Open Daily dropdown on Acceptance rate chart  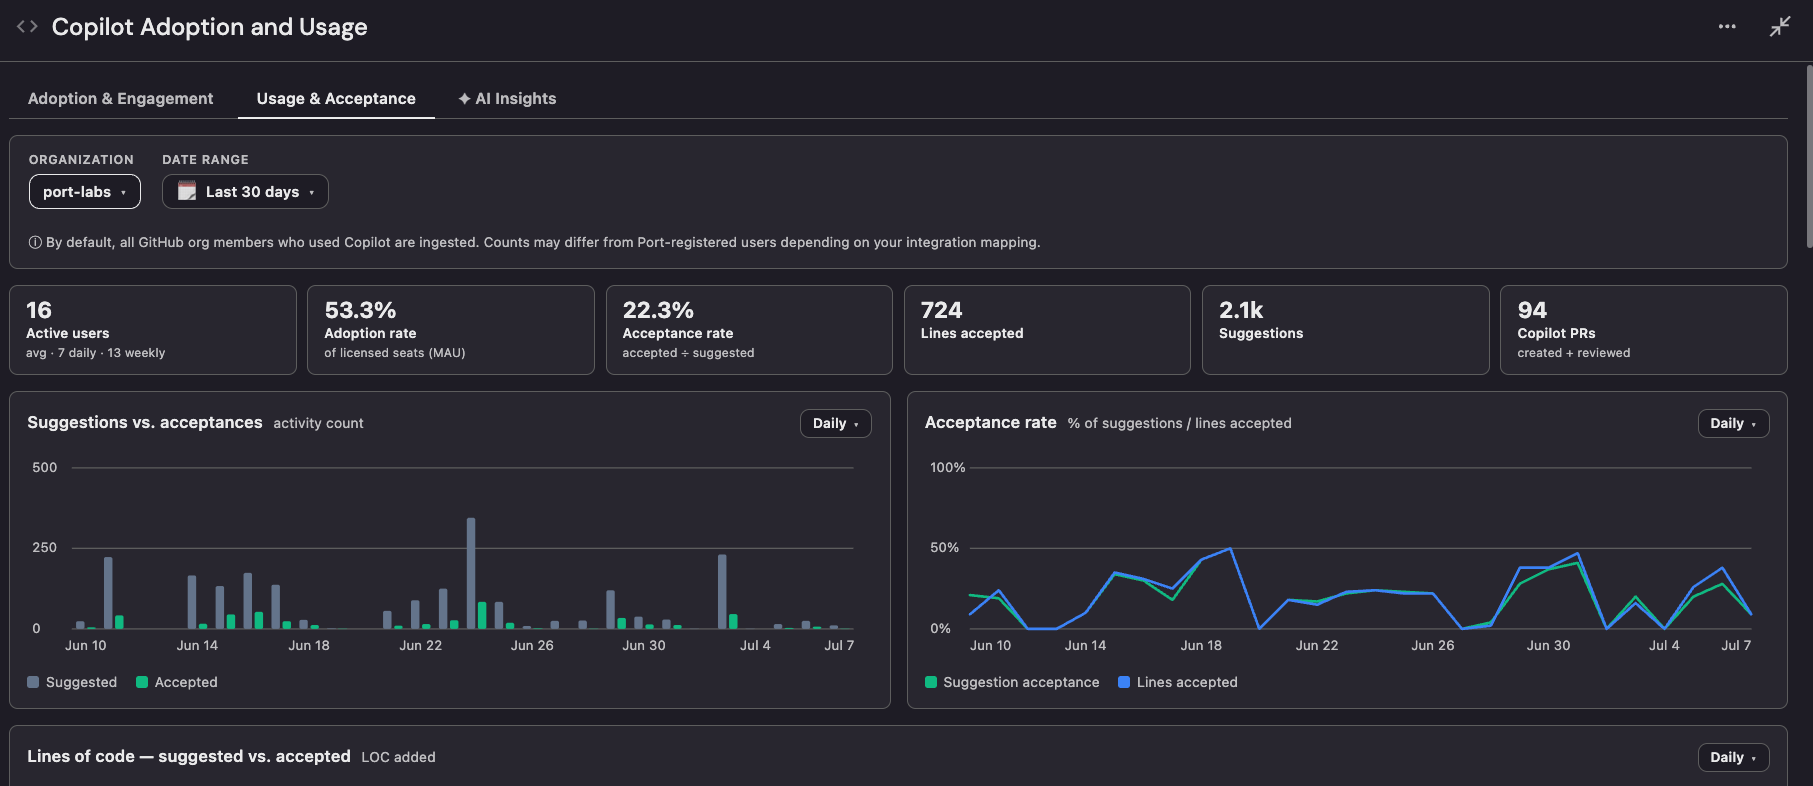click(x=1733, y=423)
